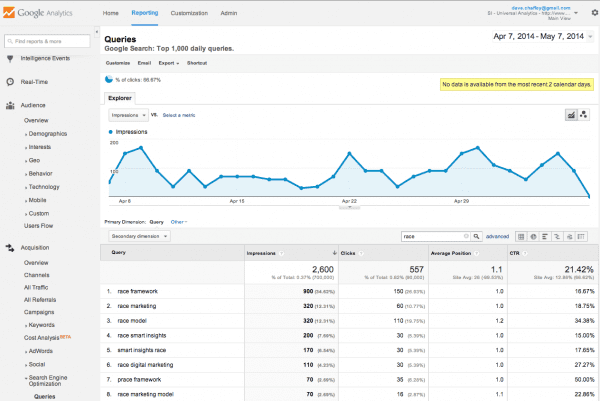Sort by the Clicks column header

tap(348, 253)
